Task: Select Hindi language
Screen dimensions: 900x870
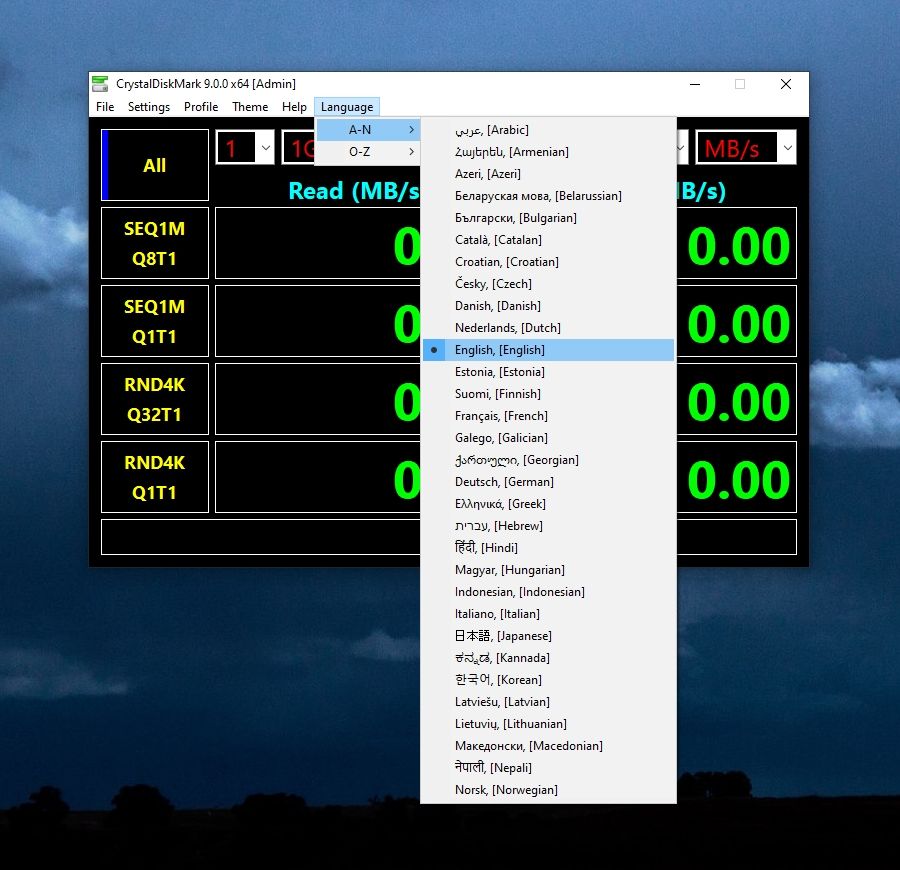Action: pyautogui.click(x=548, y=548)
